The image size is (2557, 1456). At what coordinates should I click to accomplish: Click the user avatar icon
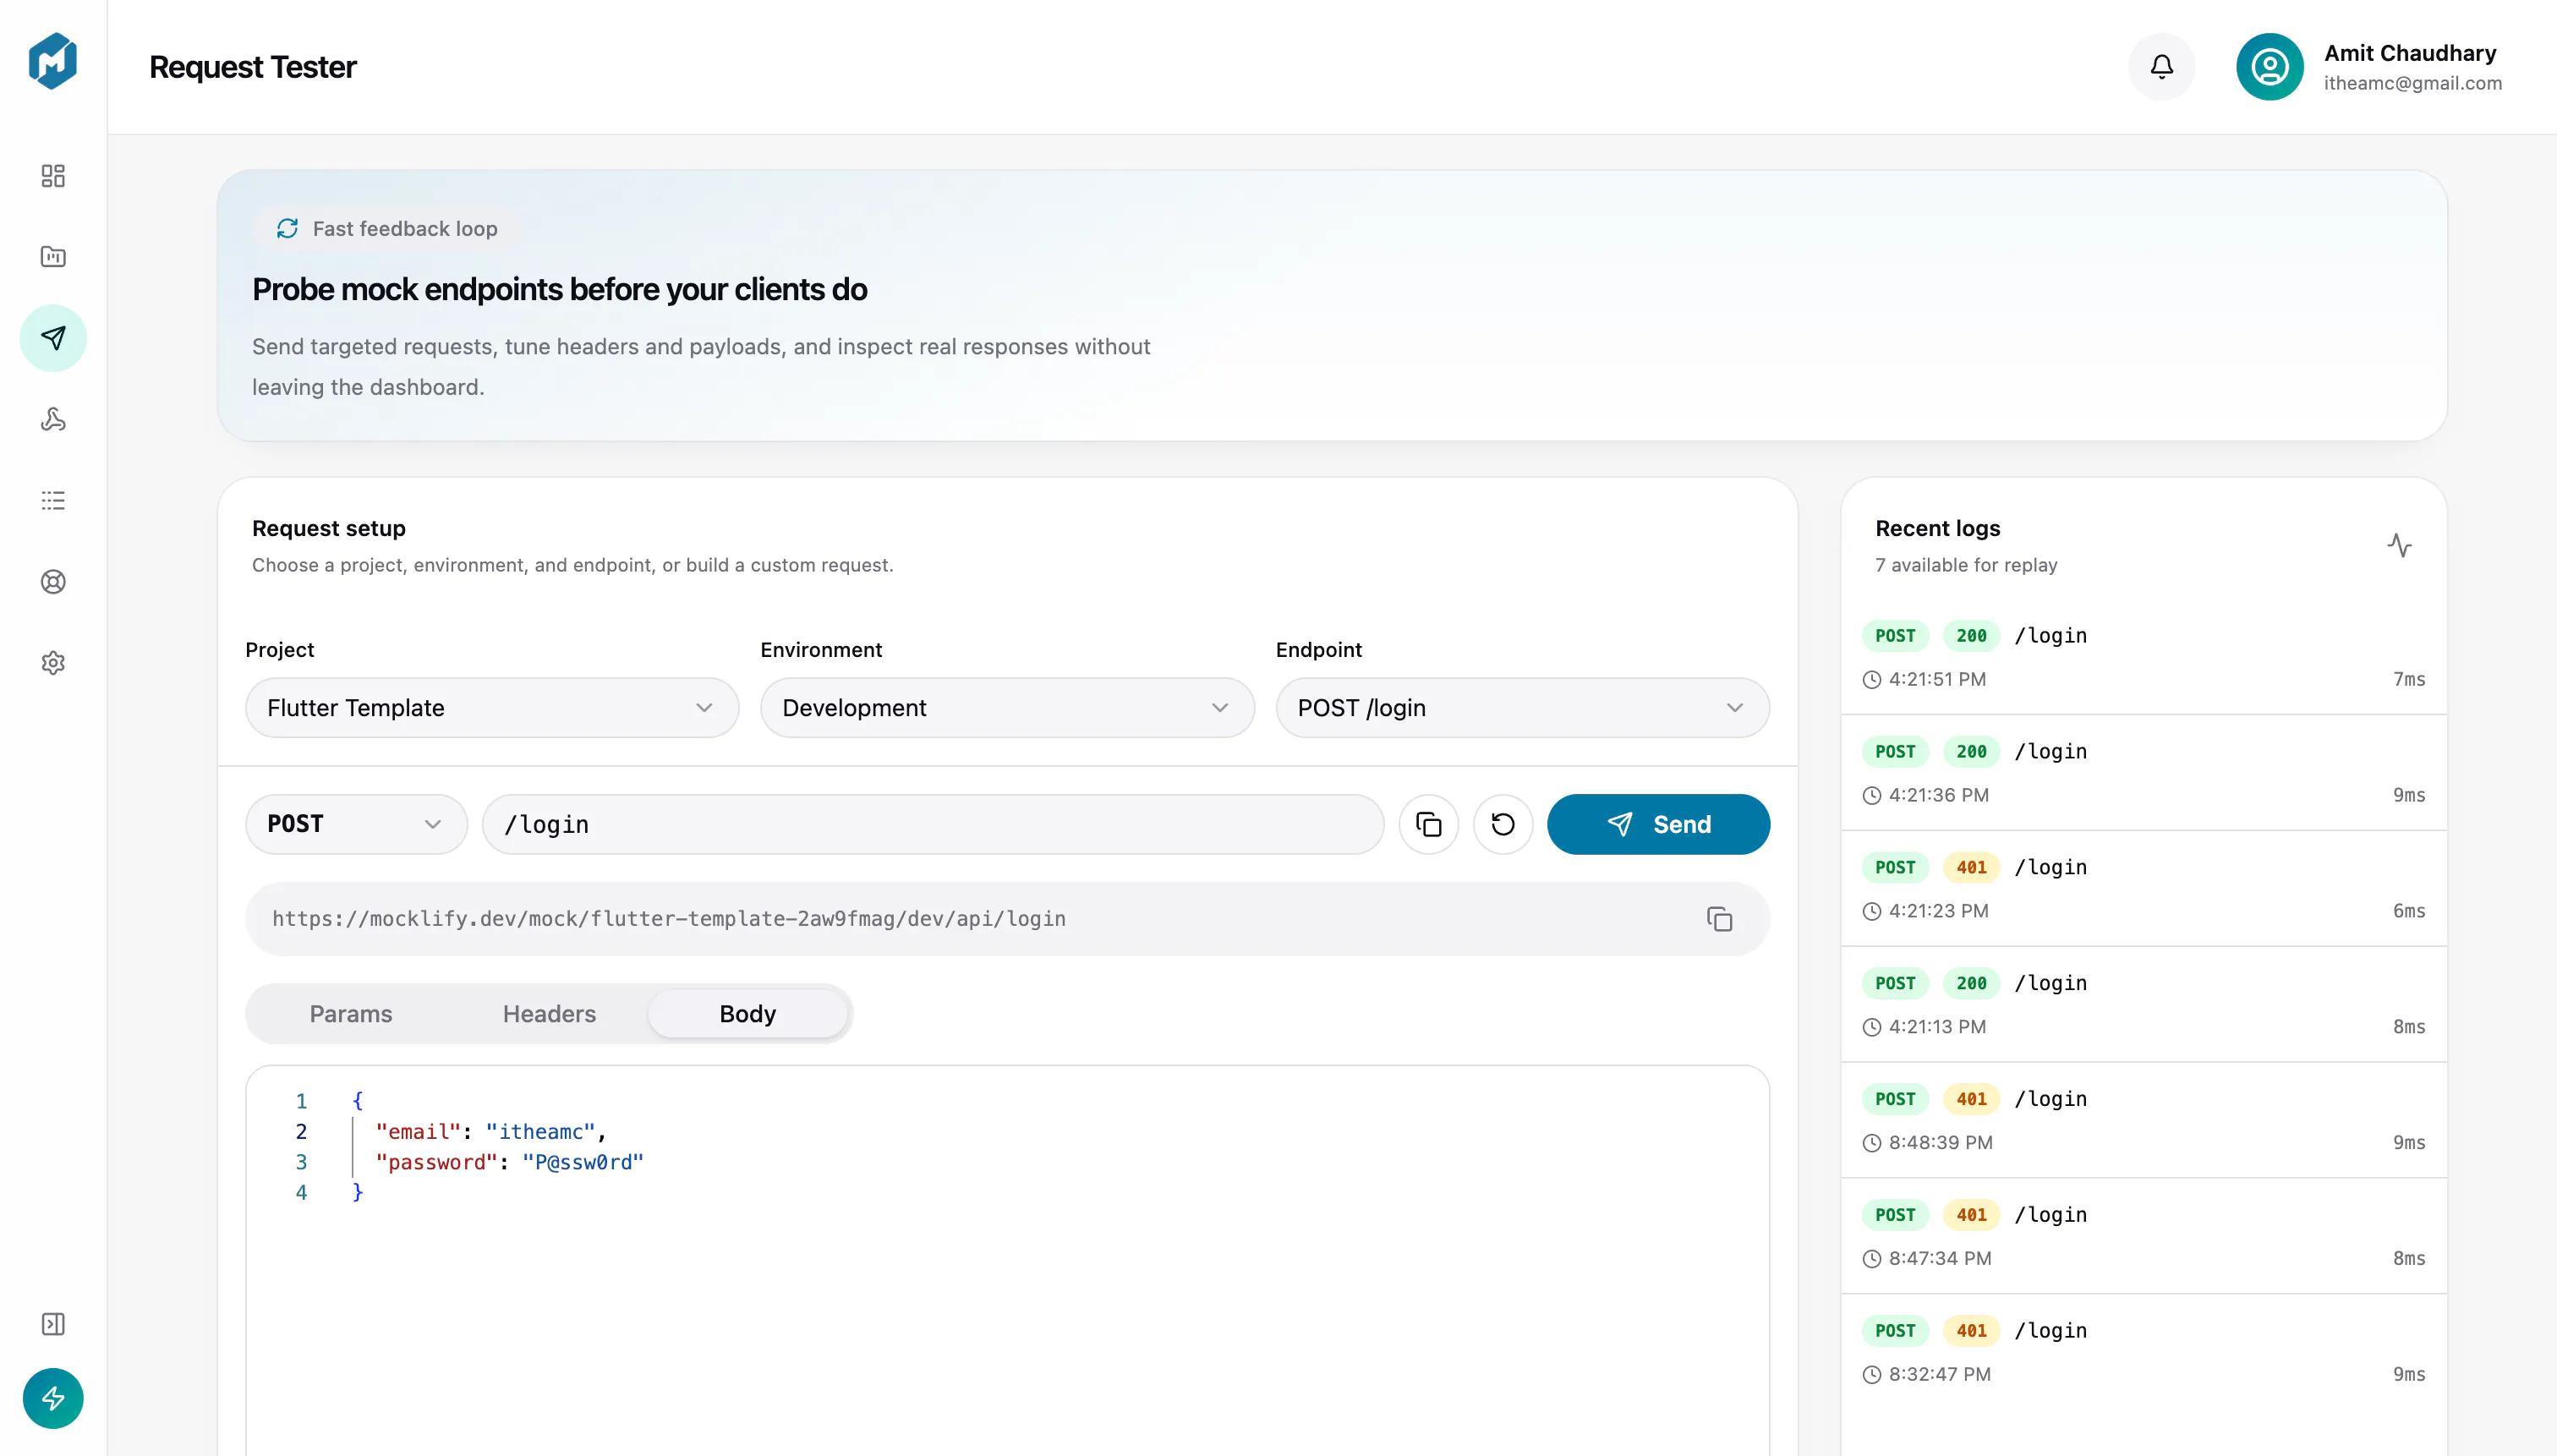[2269, 67]
